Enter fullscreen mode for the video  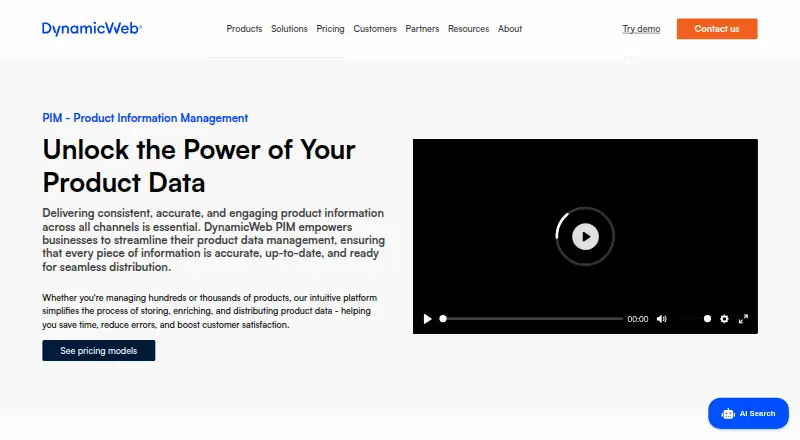(743, 319)
